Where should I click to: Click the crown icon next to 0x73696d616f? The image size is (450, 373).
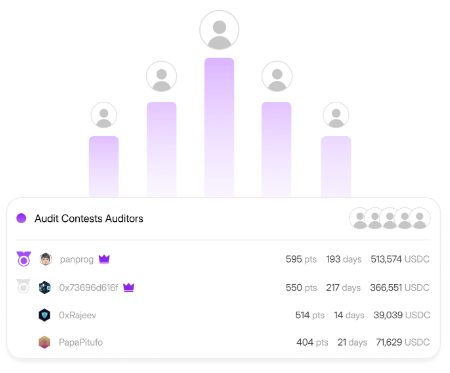(129, 287)
